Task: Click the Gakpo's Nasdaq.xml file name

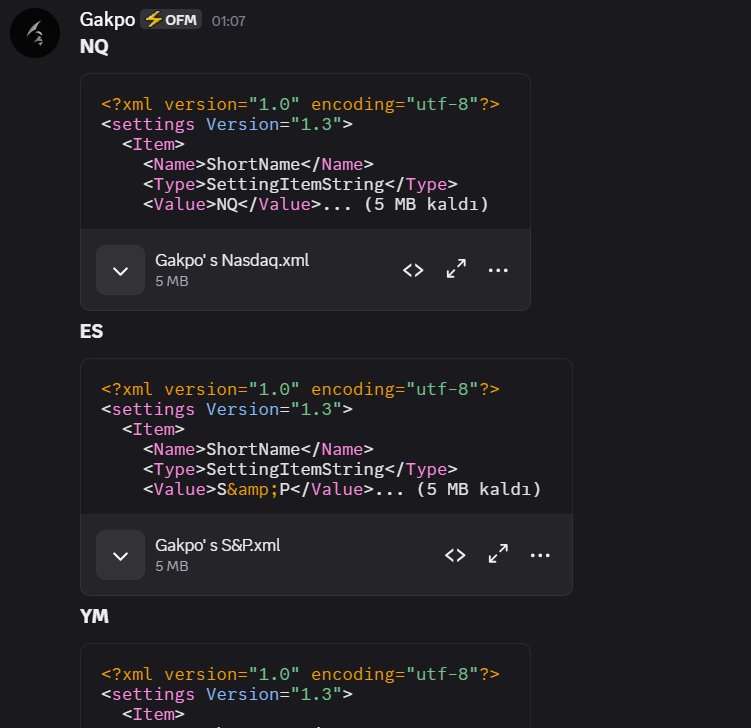Action: tap(232, 261)
